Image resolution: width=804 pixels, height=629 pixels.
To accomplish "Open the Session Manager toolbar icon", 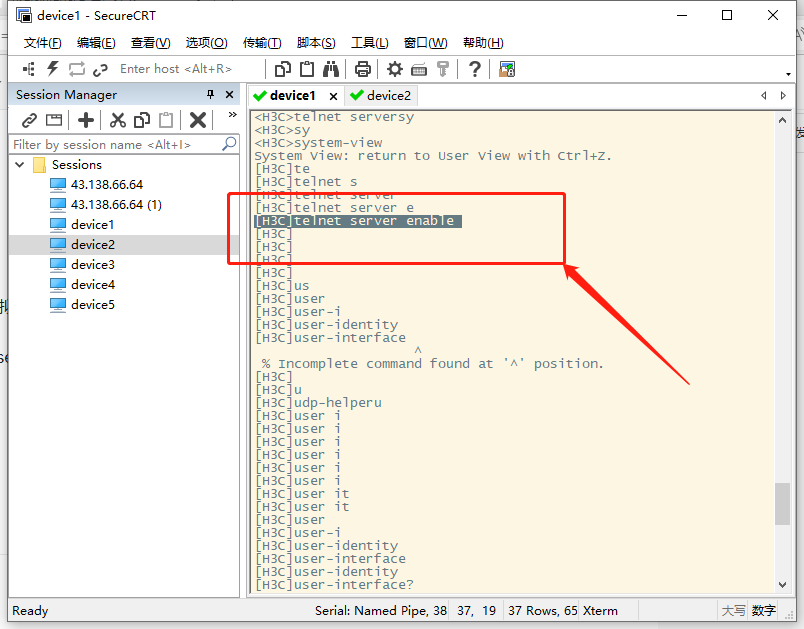I will [29, 69].
